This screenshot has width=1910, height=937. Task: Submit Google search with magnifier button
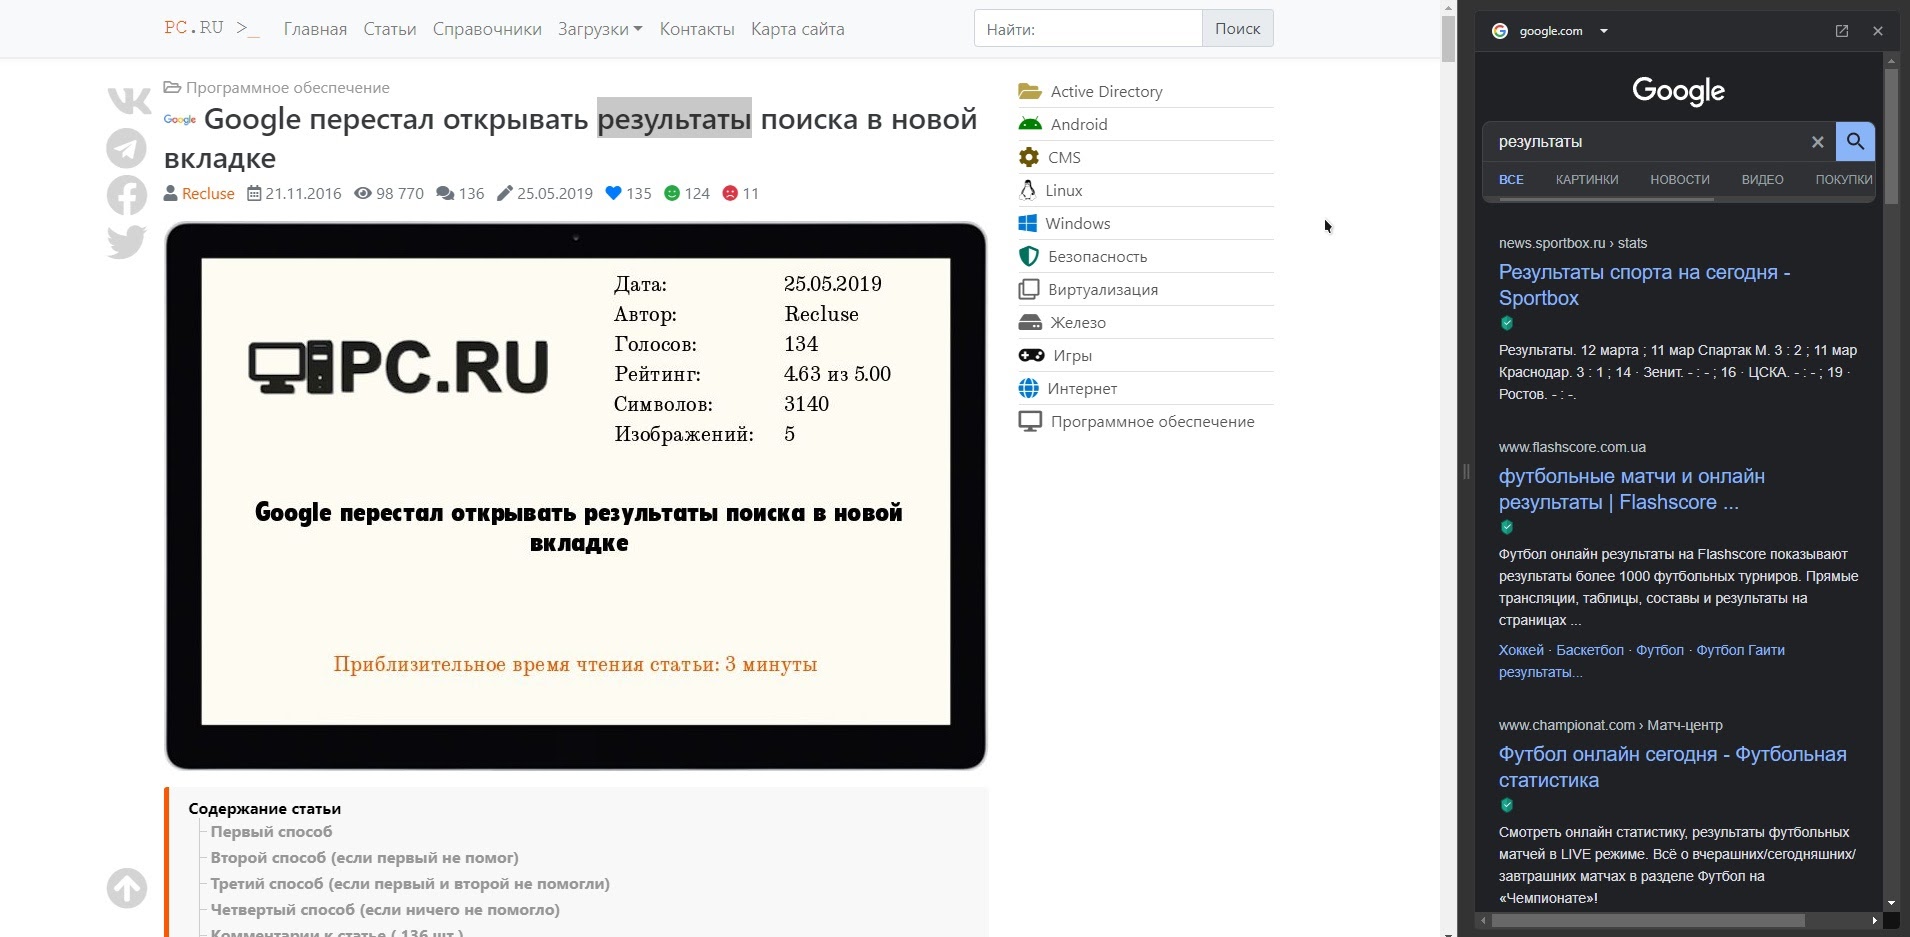coord(1855,141)
